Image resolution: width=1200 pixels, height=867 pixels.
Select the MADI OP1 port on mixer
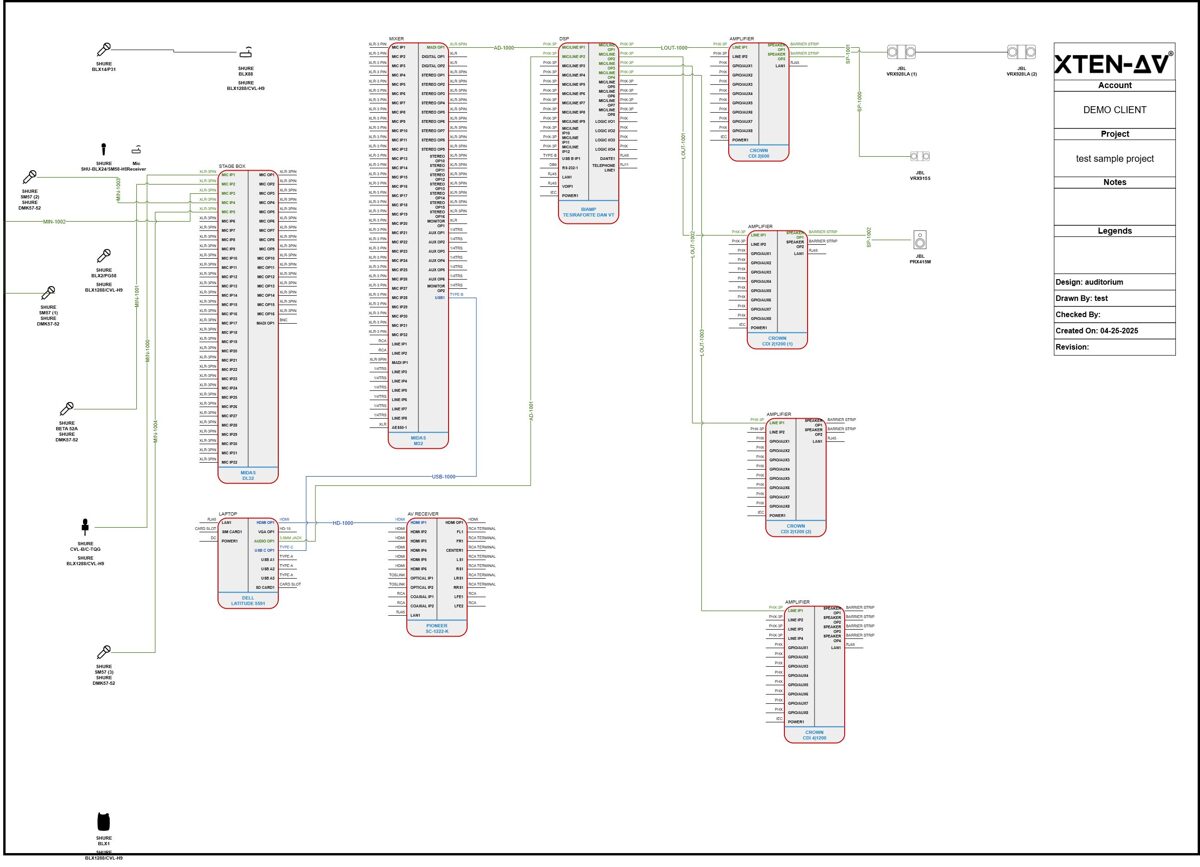[x=435, y=47]
